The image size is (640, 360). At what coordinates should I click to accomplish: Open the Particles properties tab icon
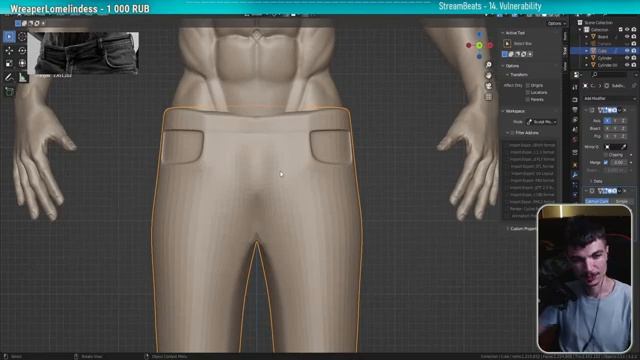click(575, 184)
